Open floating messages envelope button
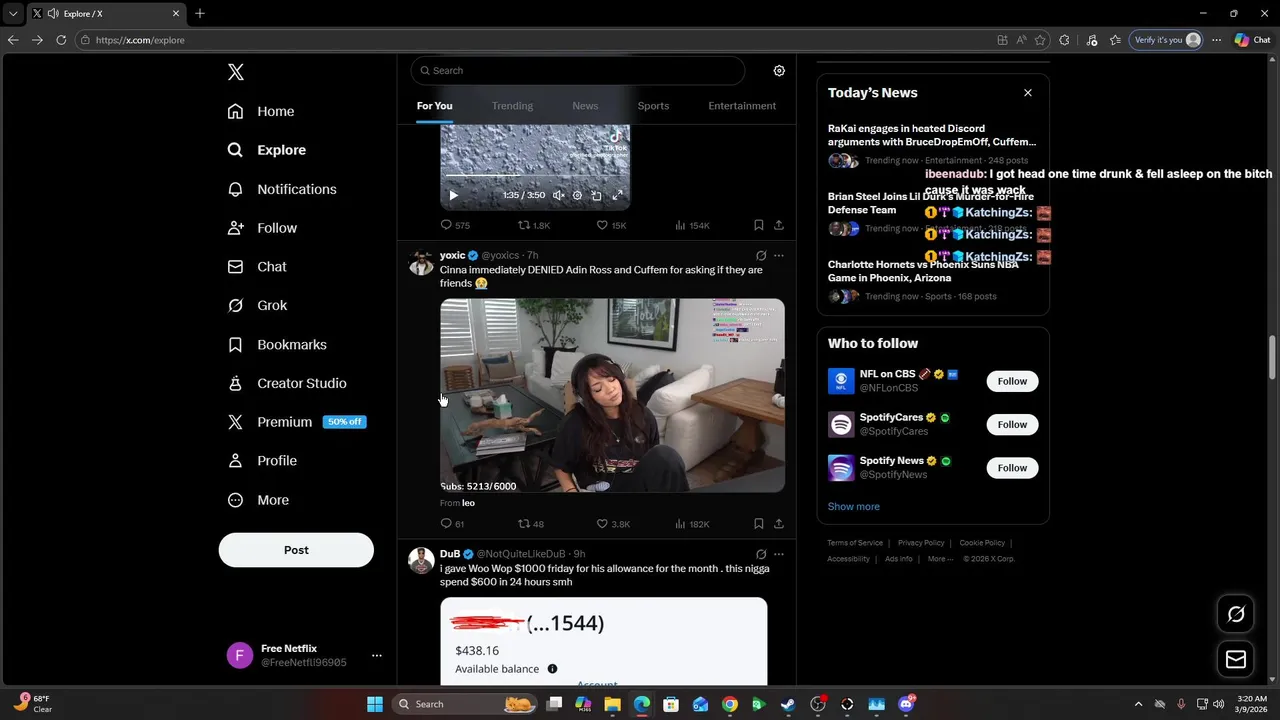 click(1236, 659)
